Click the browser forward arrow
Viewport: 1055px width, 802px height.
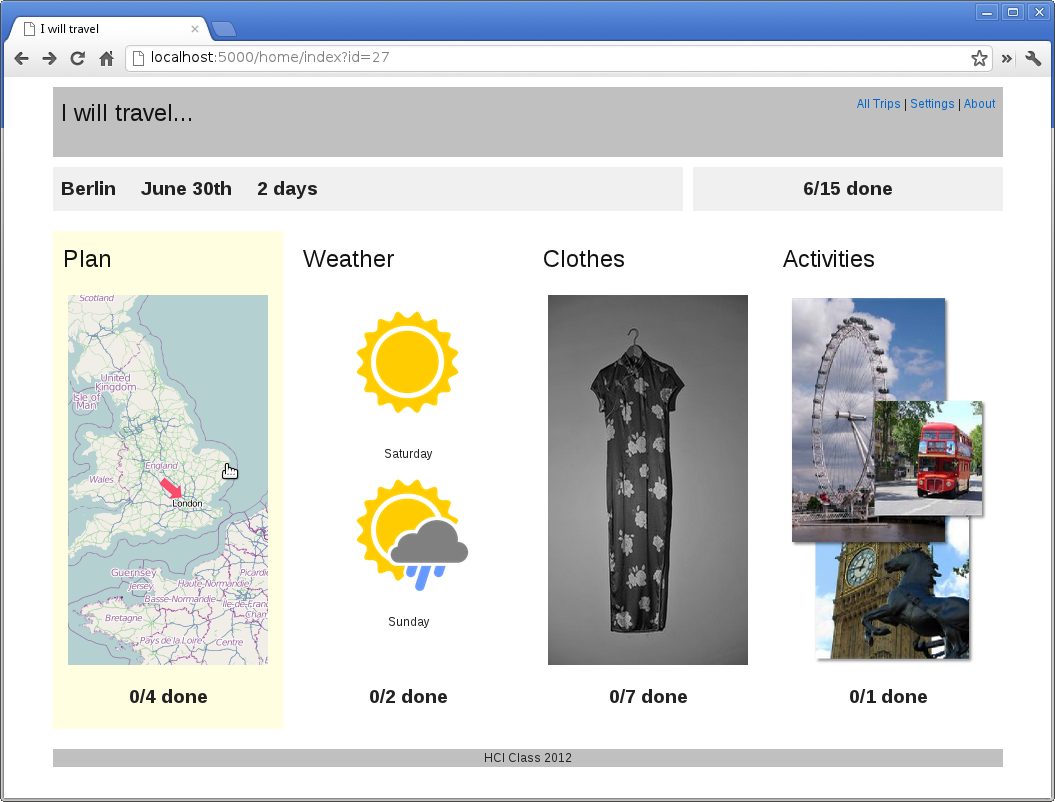[x=49, y=58]
